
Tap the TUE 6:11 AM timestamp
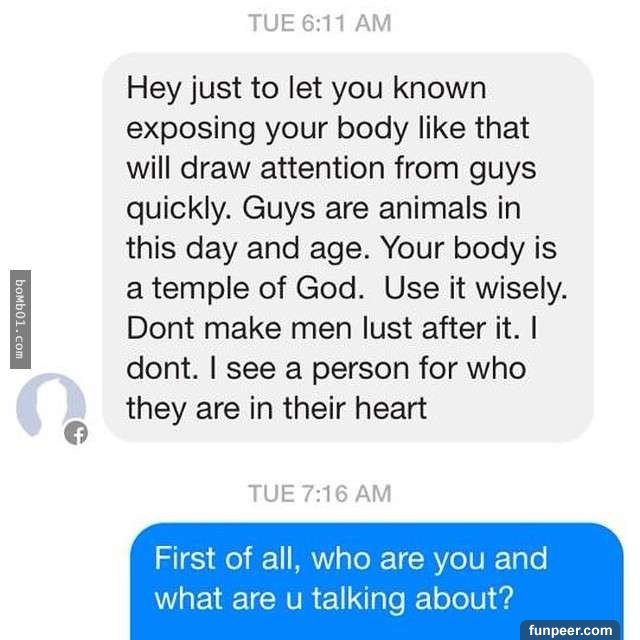click(320, 23)
